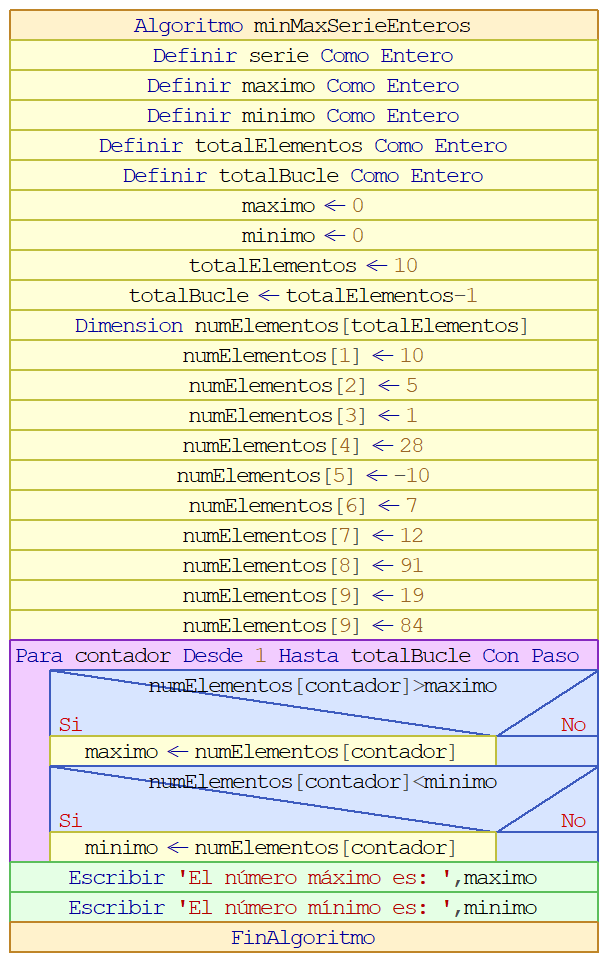Select the numElementos[contador]>maximo condition
This screenshot has width=608, height=962.
323,685
